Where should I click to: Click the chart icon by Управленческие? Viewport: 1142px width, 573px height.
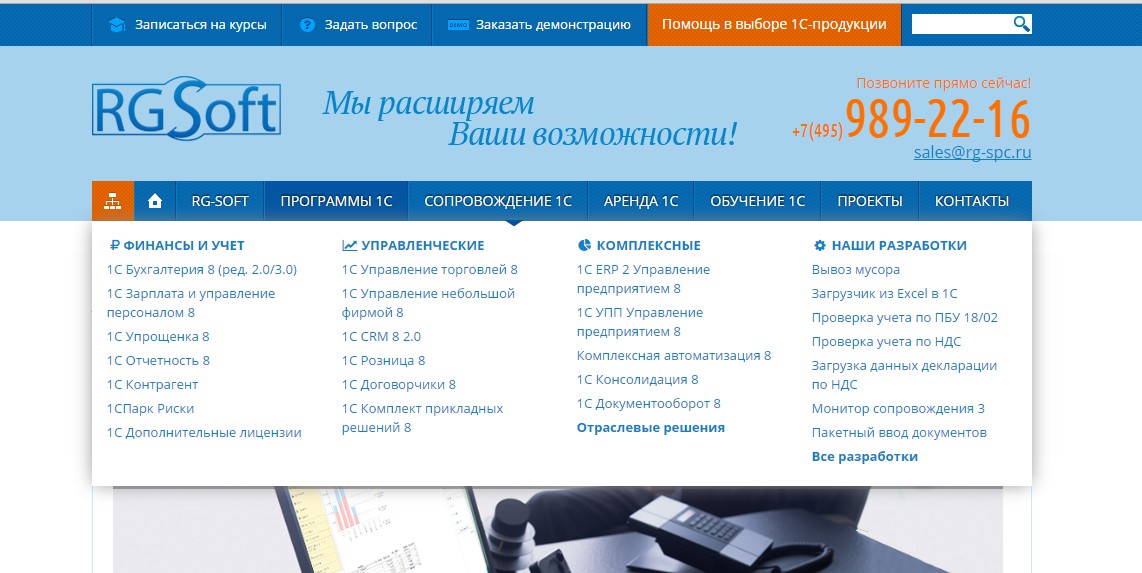pyautogui.click(x=350, y=245)
